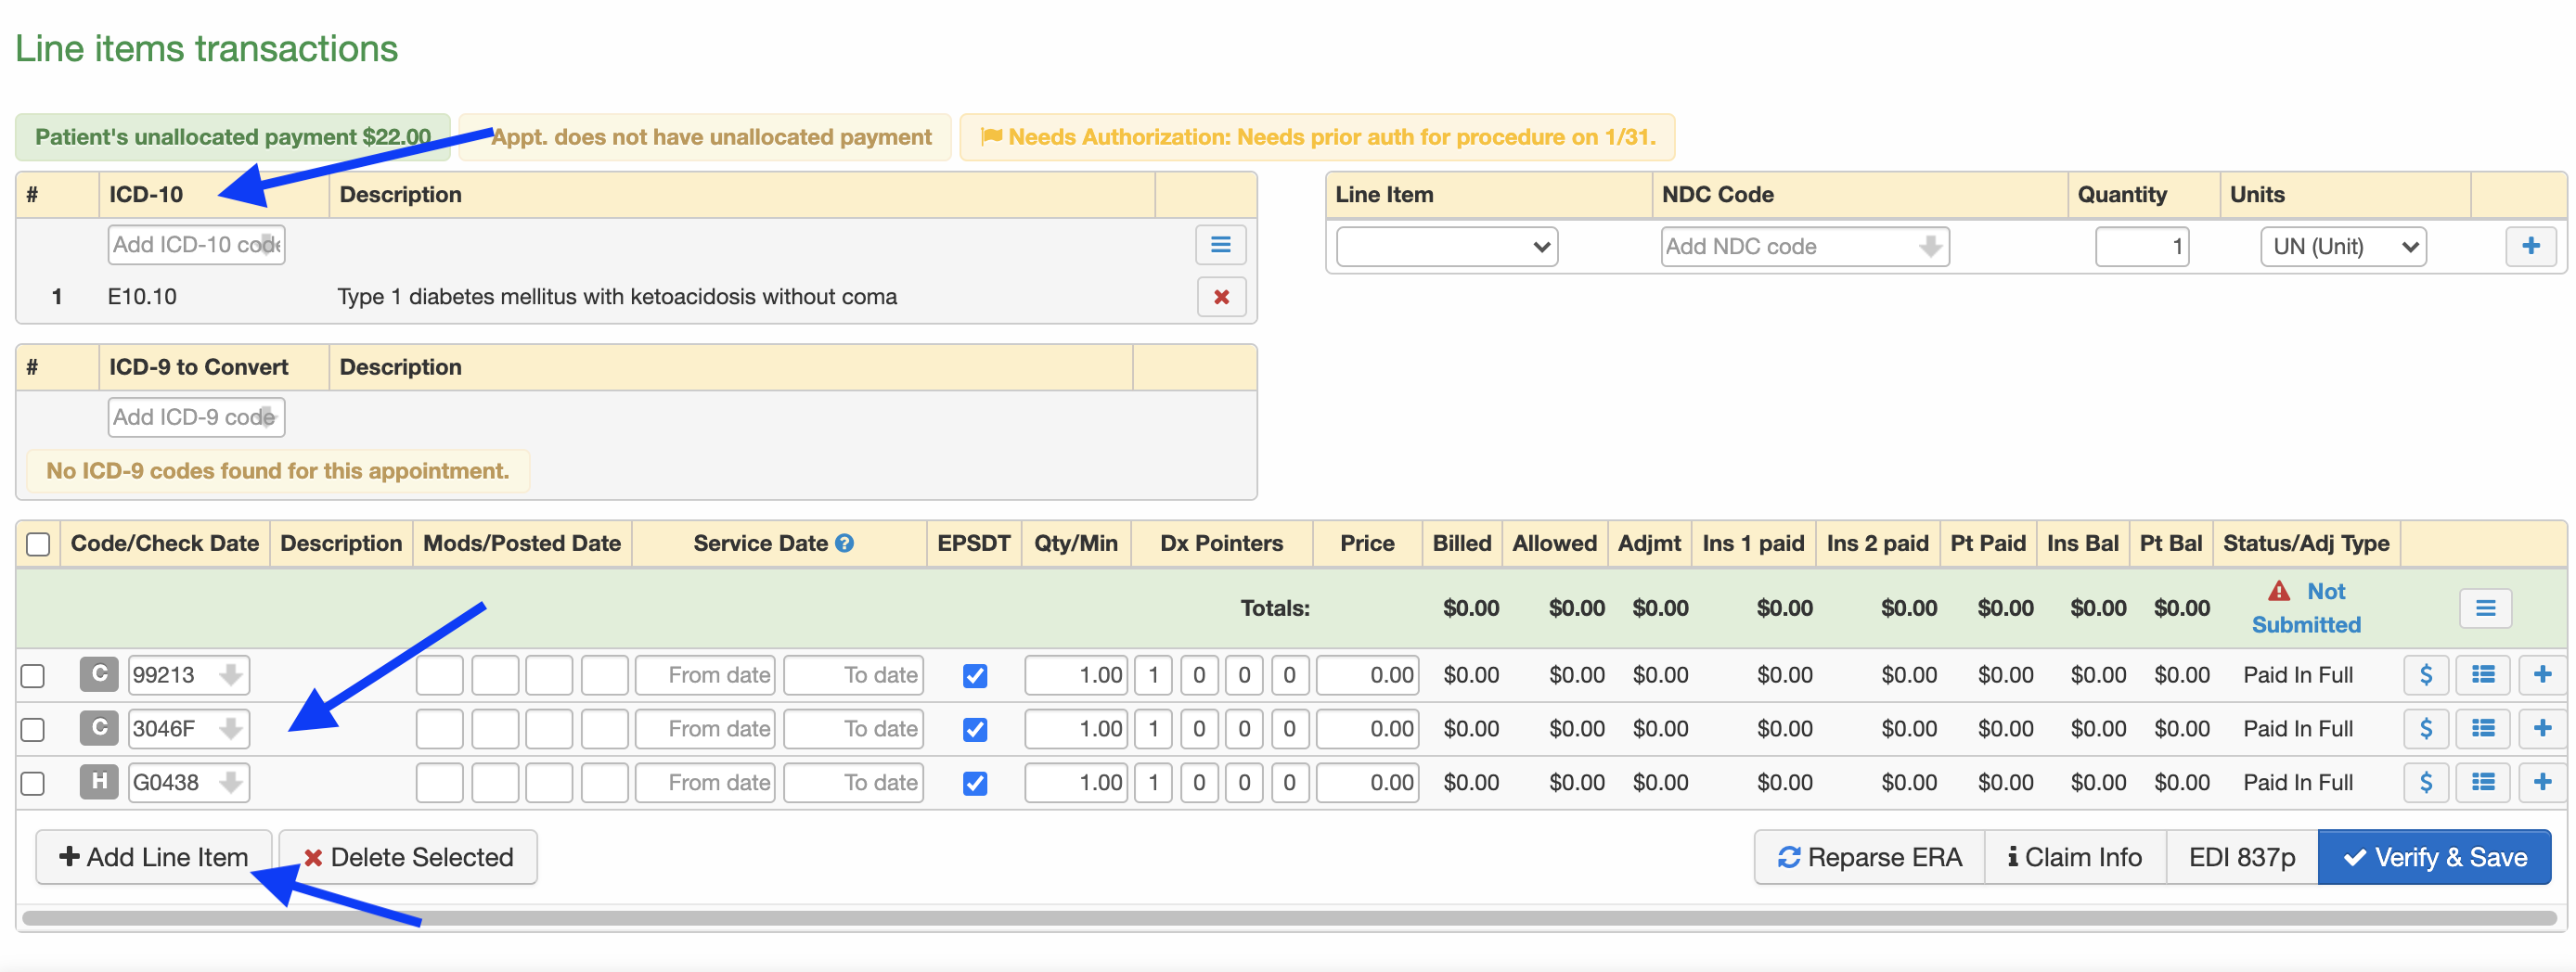Image resolution: width=2576 pixels, height=972 pixels.
Task: Click the Add ICD-10 code input
Action: click(196, 245)
